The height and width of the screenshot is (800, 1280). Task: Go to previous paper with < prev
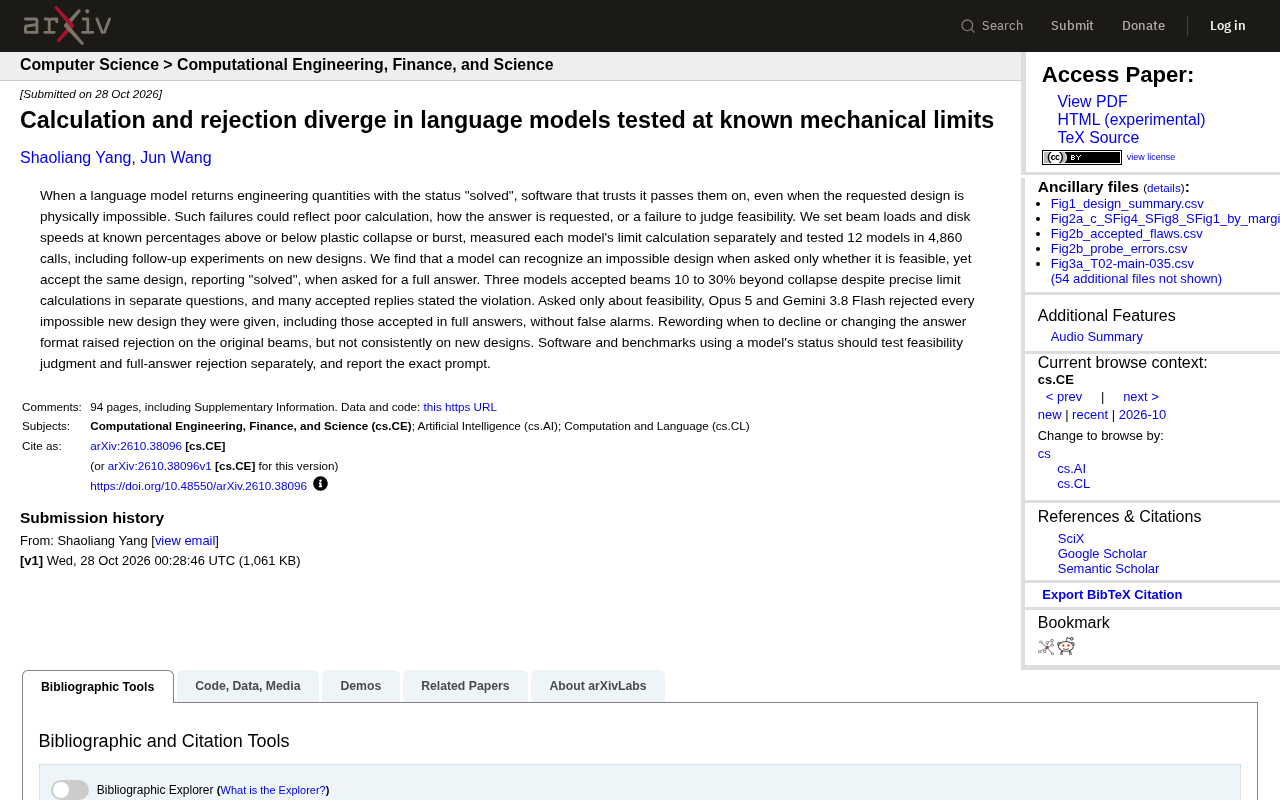[x=1064, y=397]
